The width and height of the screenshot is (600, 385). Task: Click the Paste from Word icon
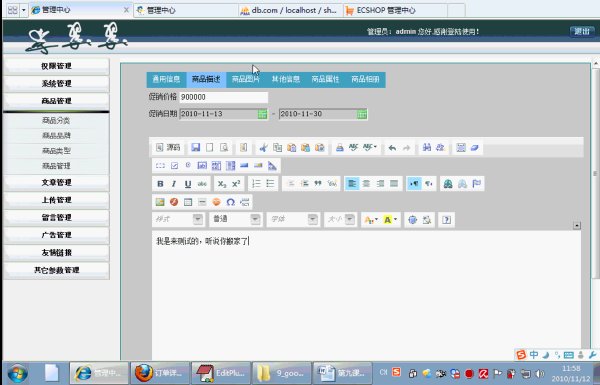coord(320,147)
